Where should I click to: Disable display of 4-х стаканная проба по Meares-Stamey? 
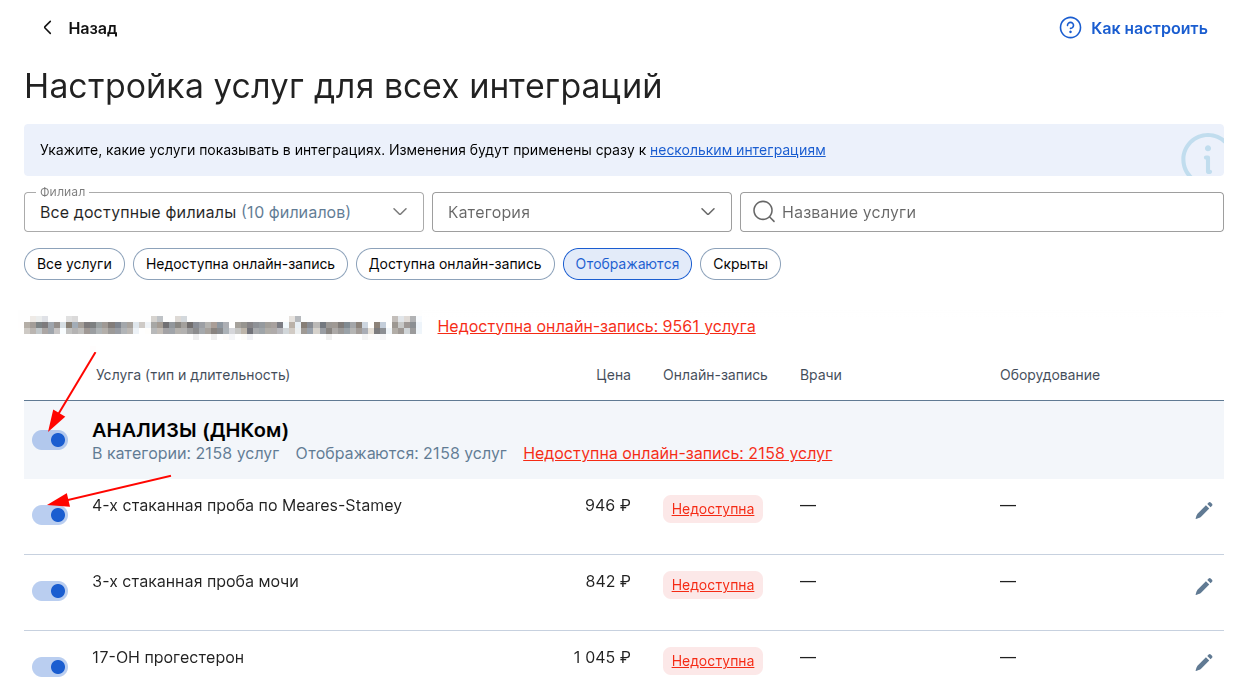50,514
